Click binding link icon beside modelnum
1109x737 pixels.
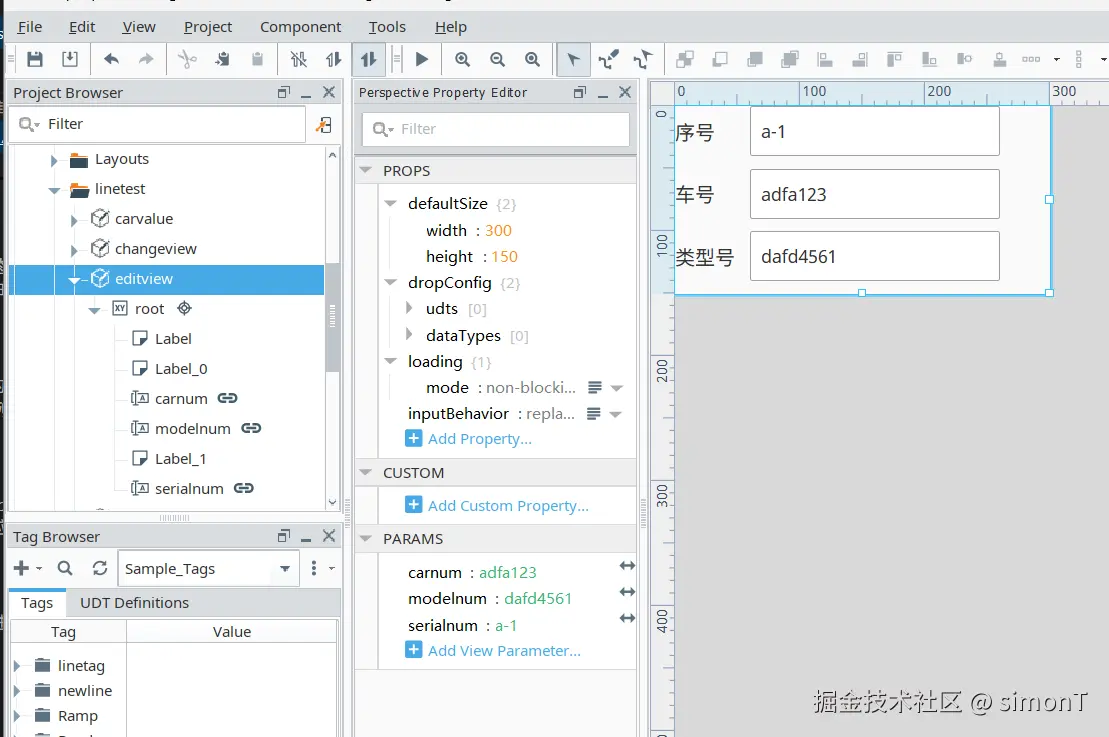(x=251, y=428)
